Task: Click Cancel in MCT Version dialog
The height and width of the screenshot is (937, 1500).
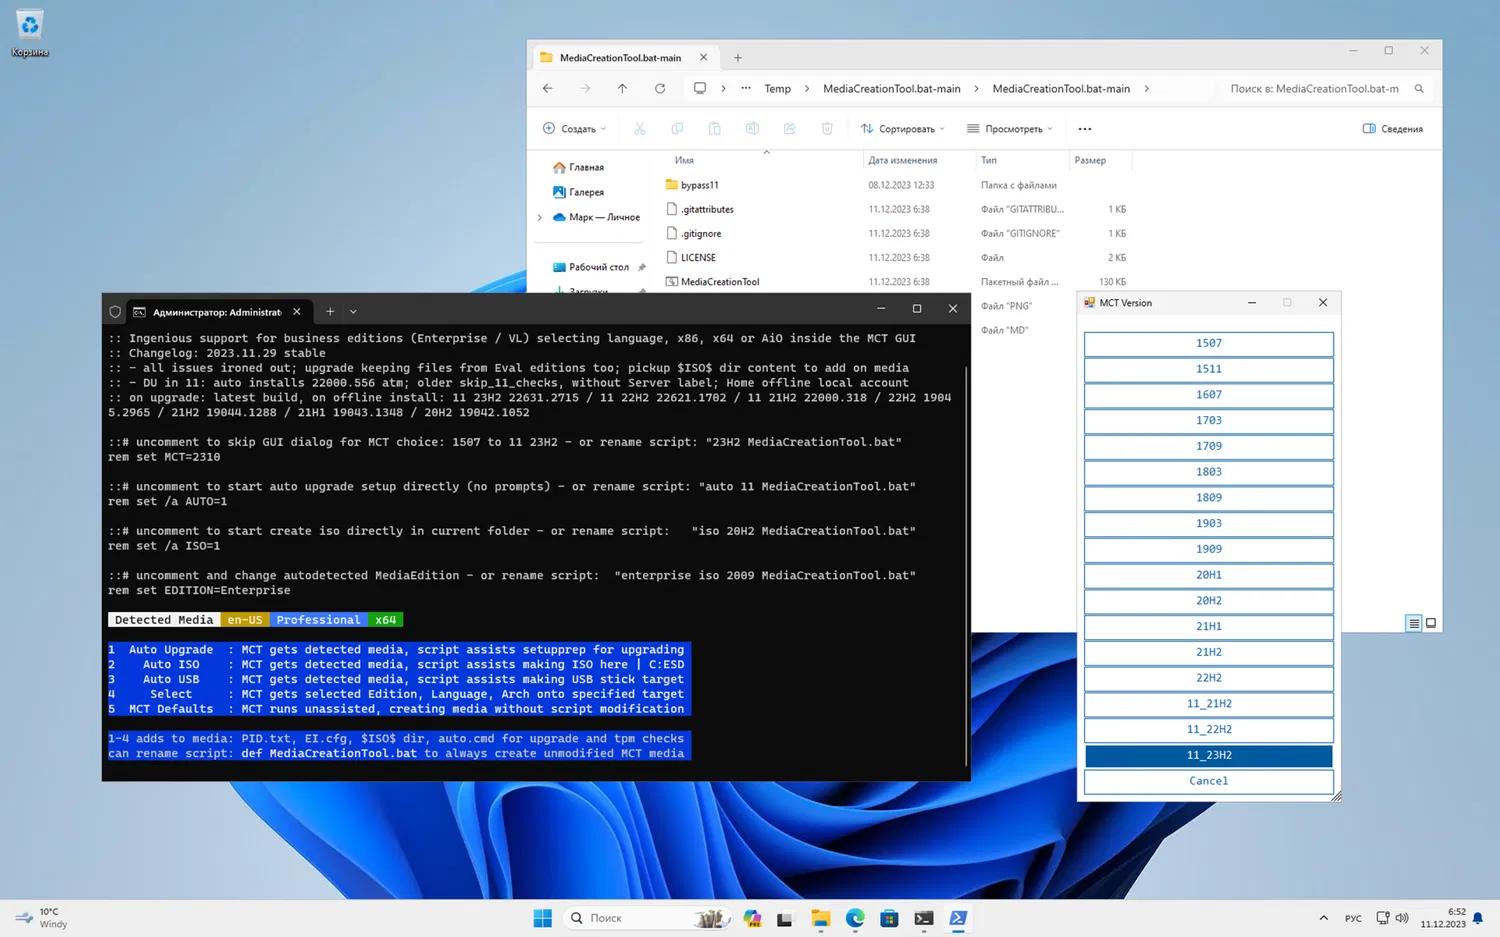Action: [x=1208, y=781]
